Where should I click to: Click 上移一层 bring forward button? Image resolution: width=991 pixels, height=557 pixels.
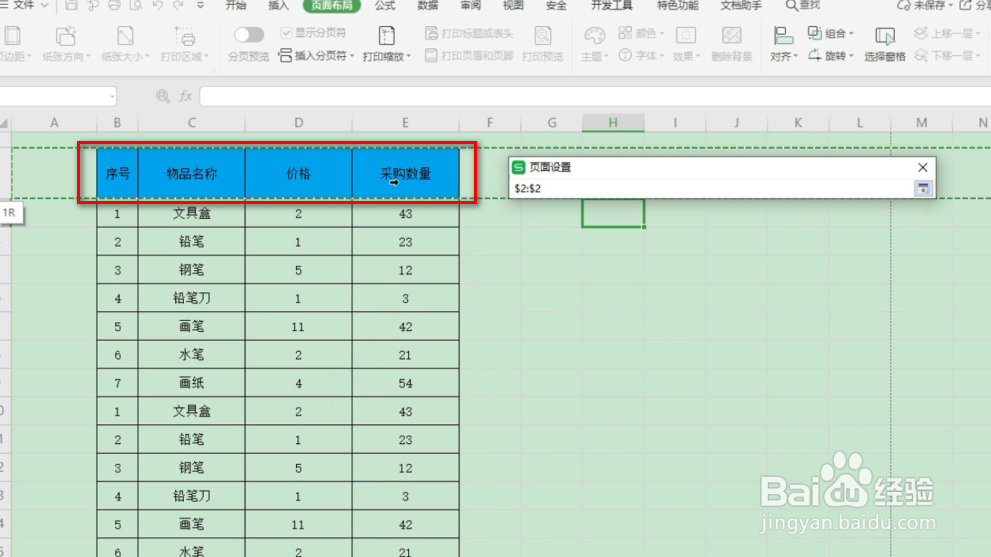pos(947,33)
